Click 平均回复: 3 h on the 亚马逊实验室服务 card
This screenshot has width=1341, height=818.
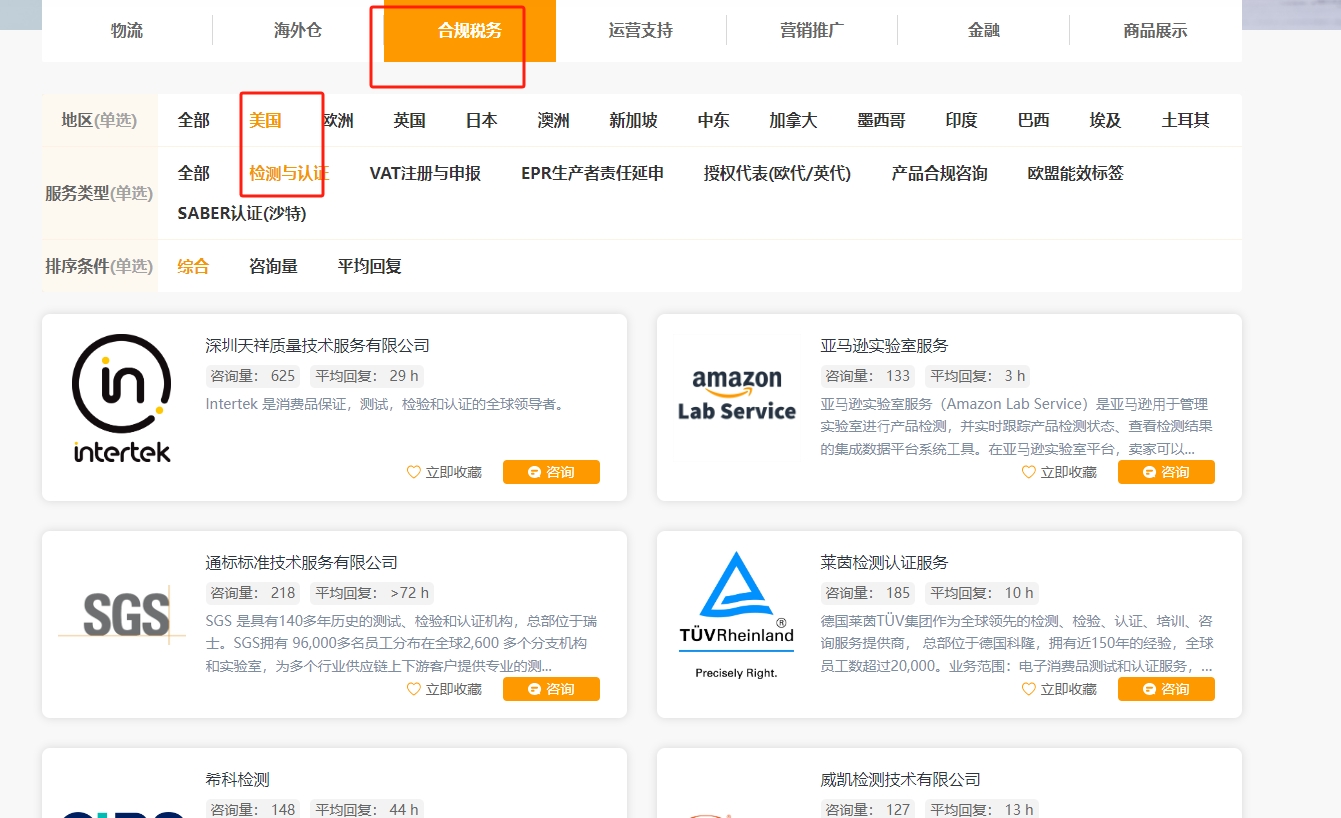tap(977, 376)
